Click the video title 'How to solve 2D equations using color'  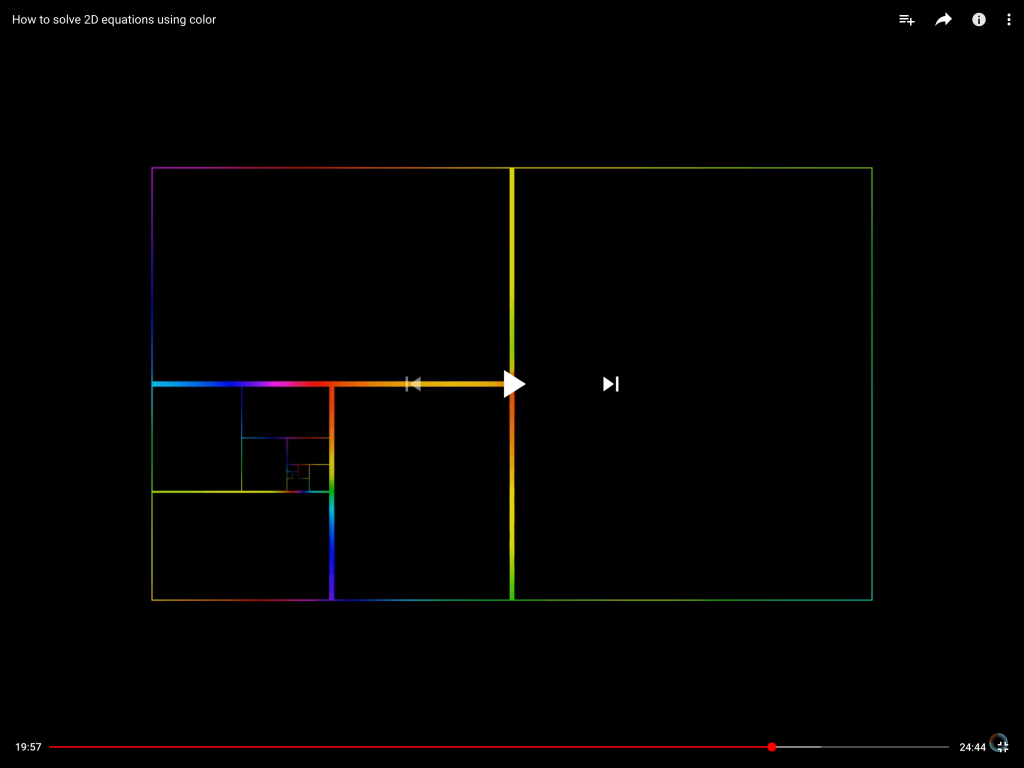coord(114,20)
